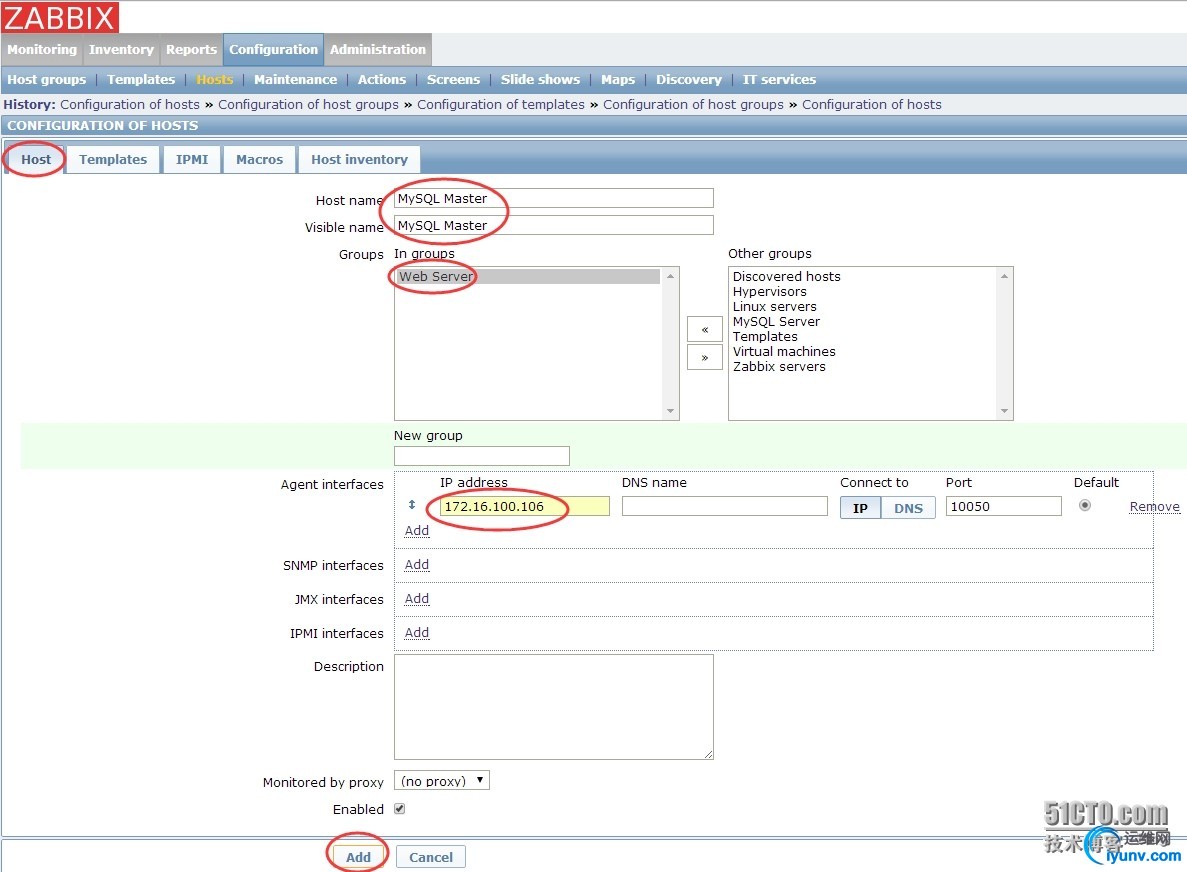This screenshot has width=1187, height=872.
Task: Open the Reports menu
Action: tap(192, 49)
